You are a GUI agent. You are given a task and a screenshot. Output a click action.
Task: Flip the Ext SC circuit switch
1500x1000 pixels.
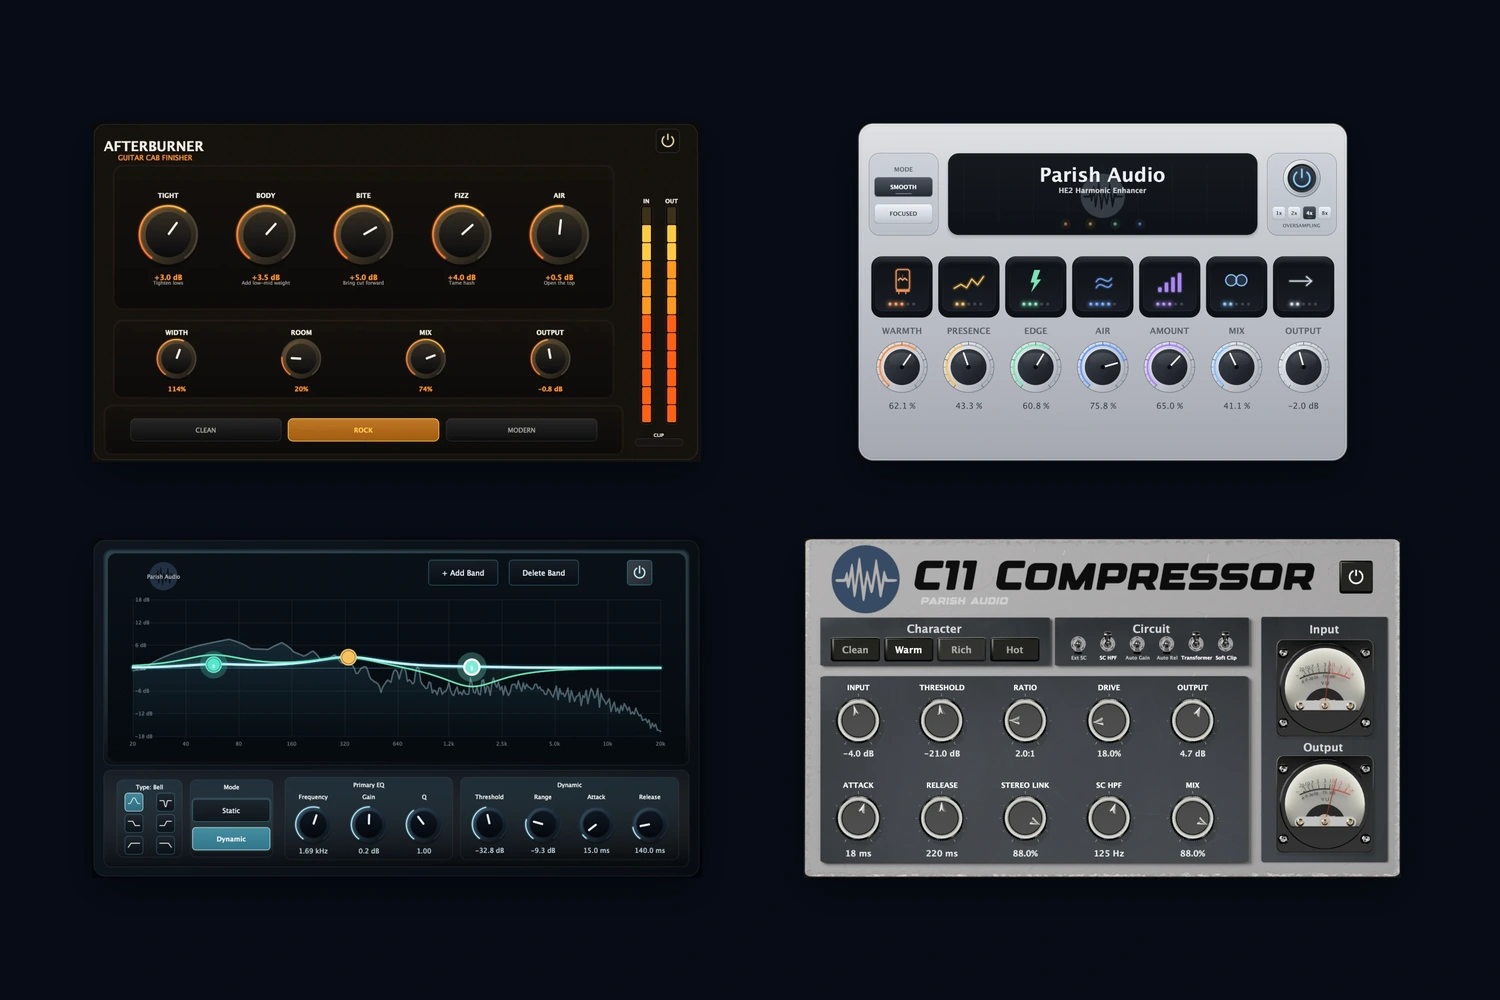click(1078, 644)
